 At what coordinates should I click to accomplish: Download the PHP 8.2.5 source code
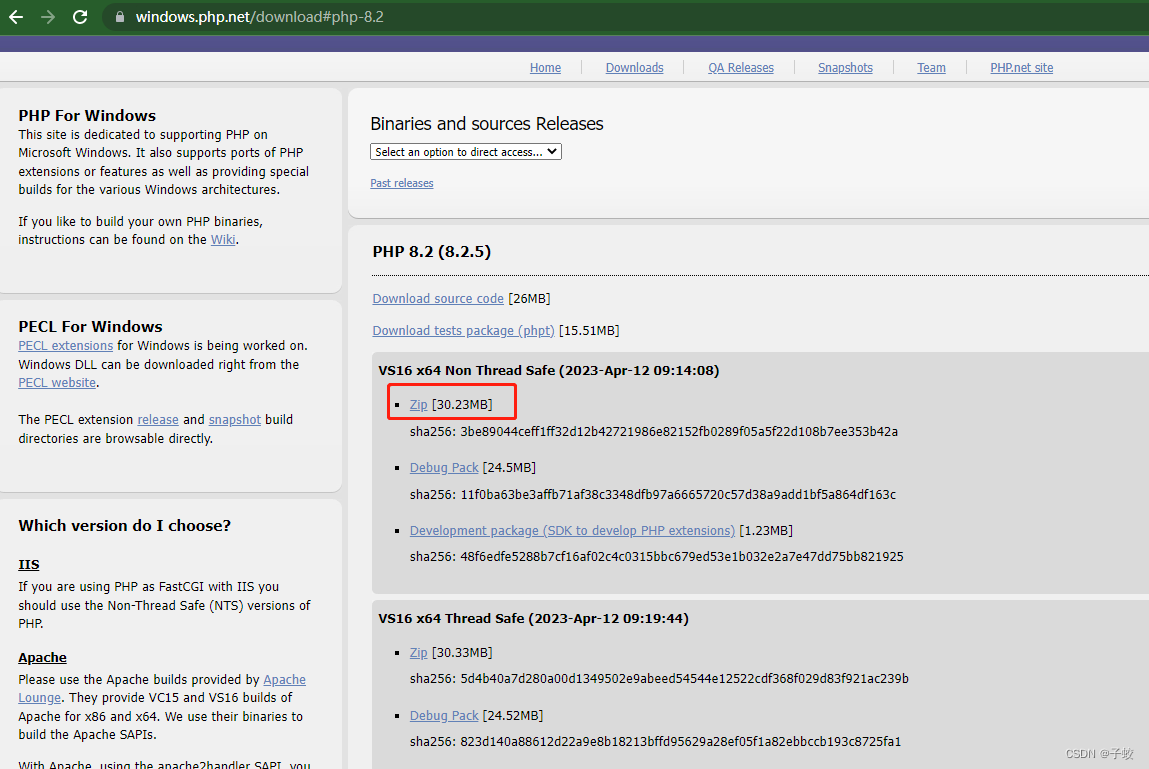[x=437, y=298]
